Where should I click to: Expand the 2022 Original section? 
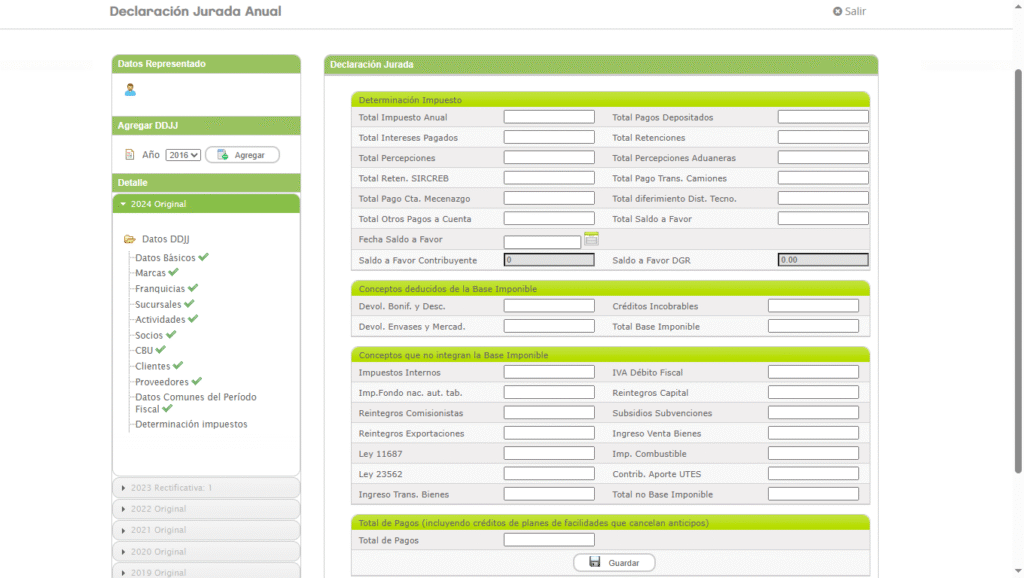[x=206, y=509]
